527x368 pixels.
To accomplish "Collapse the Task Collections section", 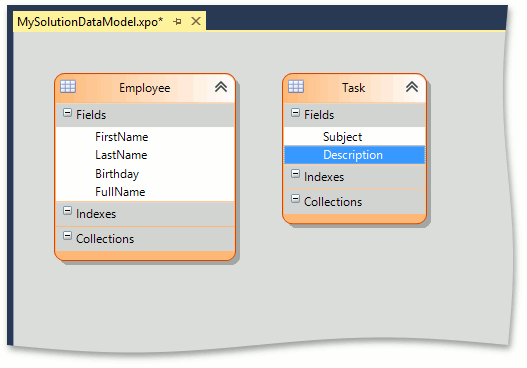I will [x=295, y=199].
